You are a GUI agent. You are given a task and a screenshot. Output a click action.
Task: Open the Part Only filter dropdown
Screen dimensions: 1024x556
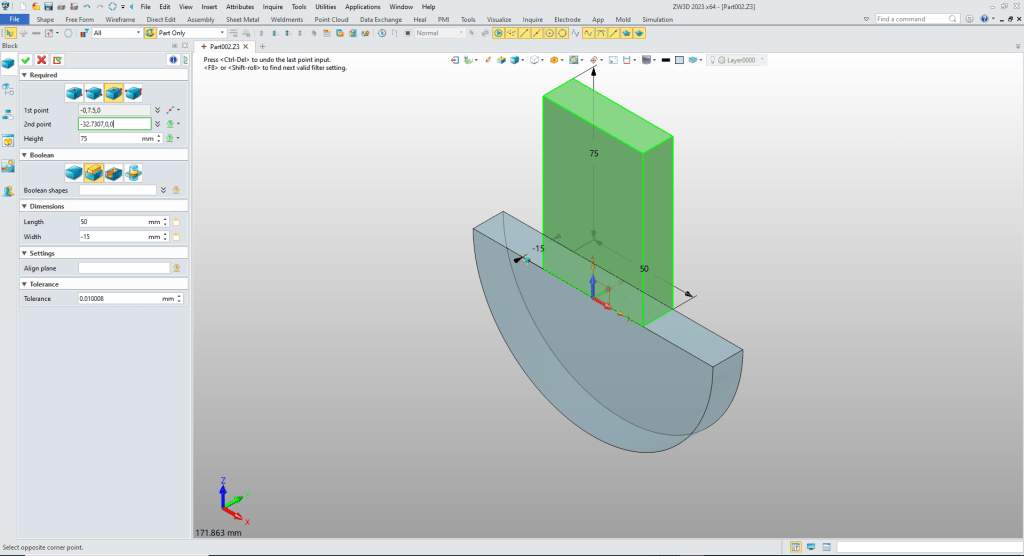(220, 33)
